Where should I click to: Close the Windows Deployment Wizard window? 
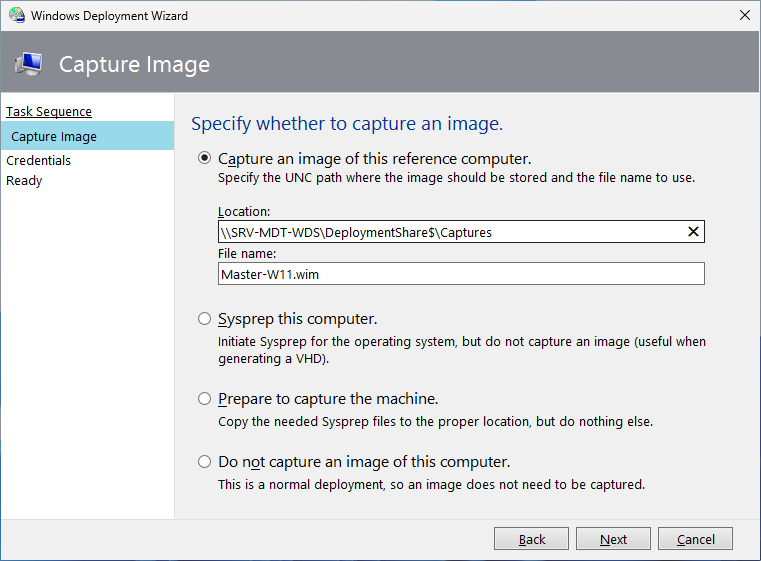click(744, 16)
